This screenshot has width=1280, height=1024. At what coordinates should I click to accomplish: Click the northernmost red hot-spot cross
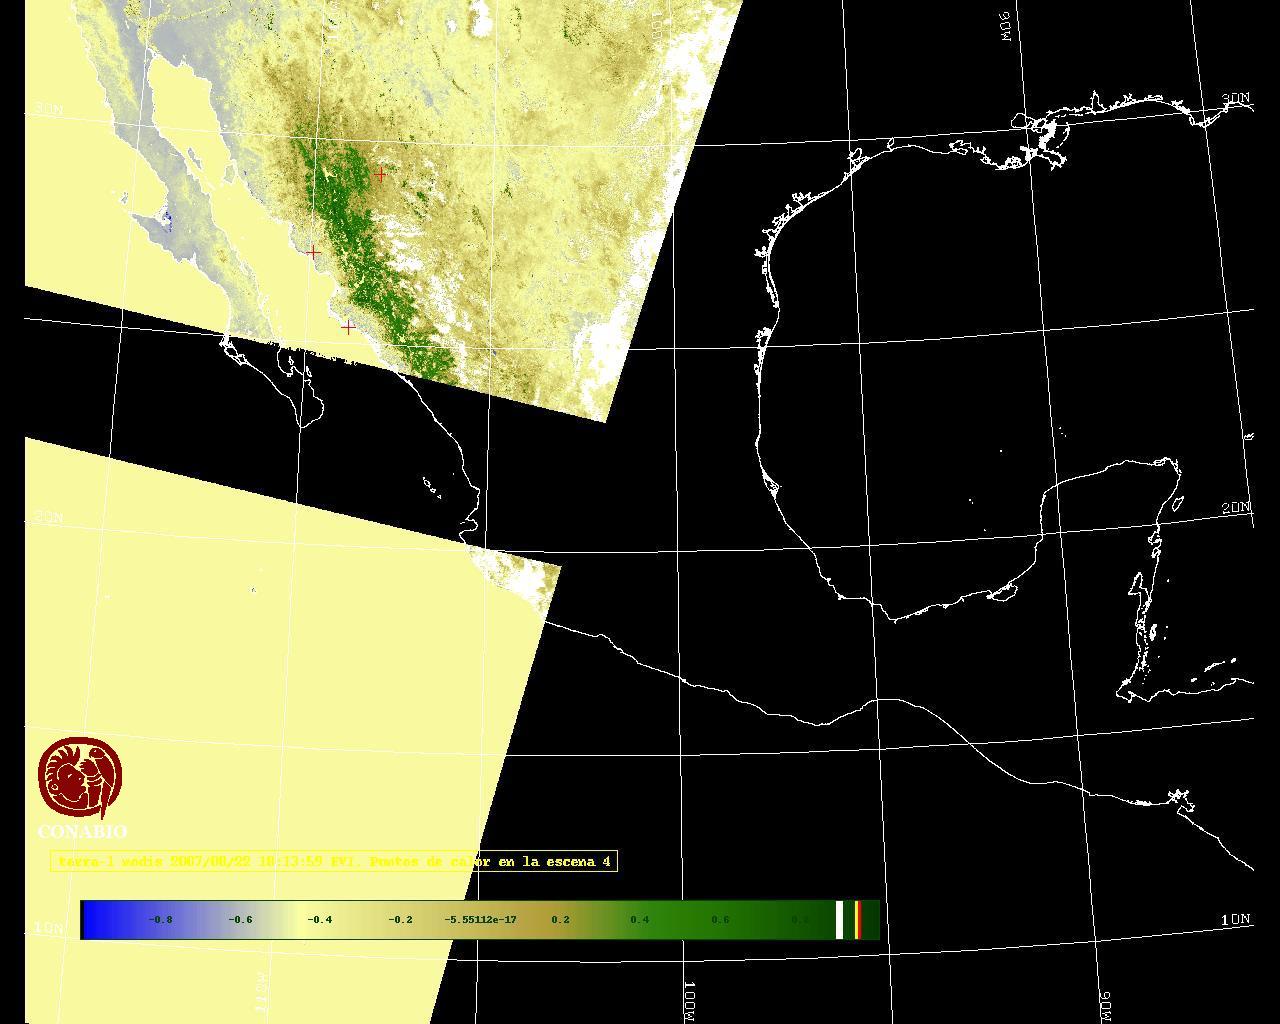click(380, 175)
